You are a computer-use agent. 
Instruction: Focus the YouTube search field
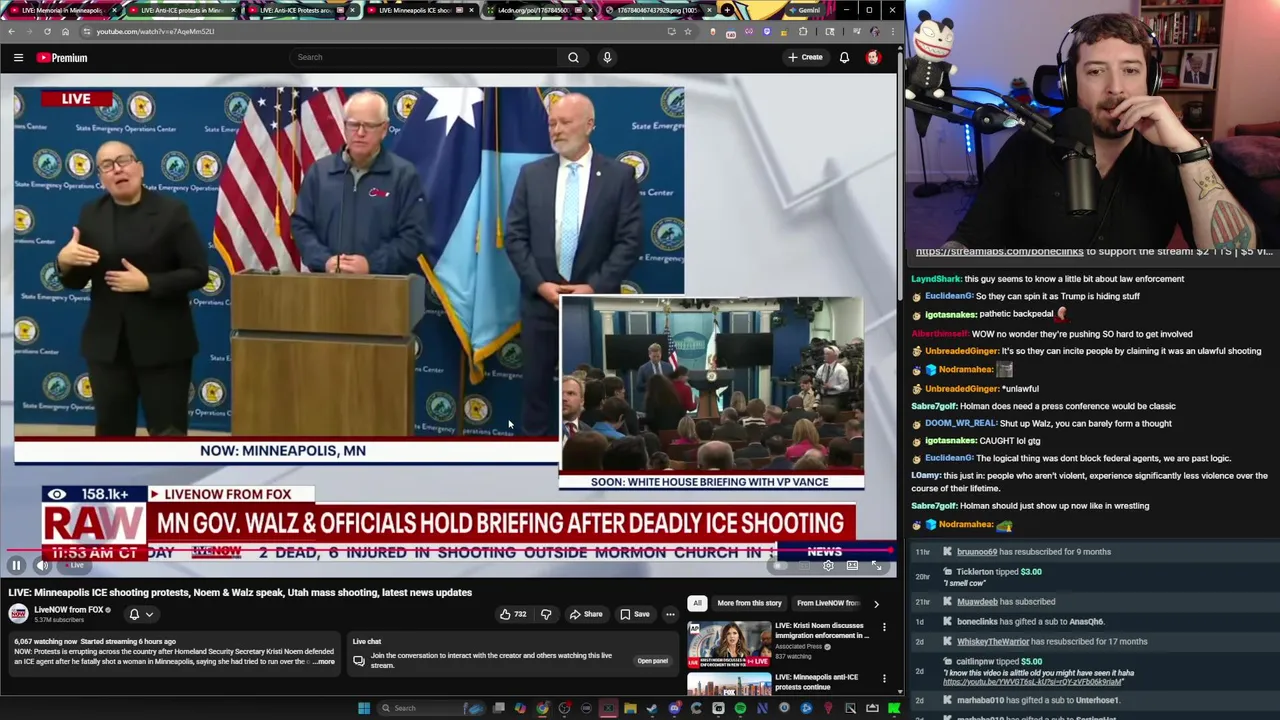(x=426, y=57)
